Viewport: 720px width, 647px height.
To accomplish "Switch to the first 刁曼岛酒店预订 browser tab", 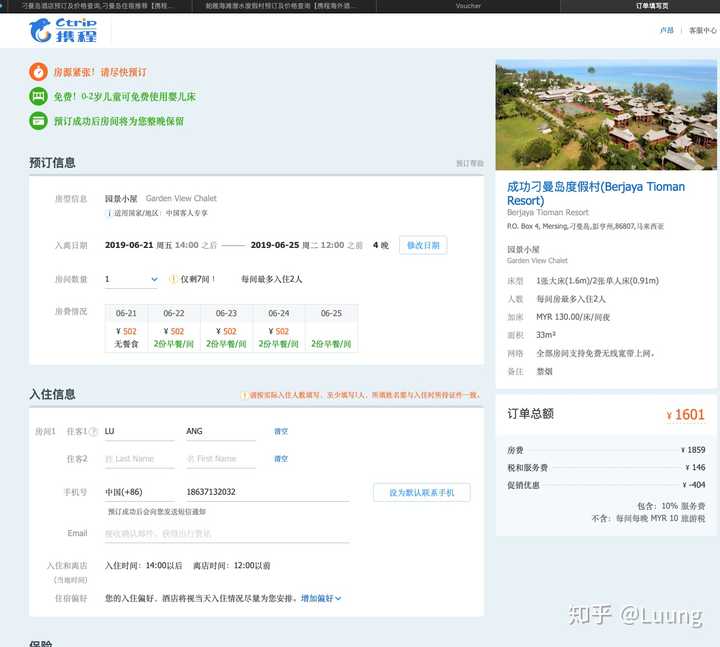I will click(97, 6).
